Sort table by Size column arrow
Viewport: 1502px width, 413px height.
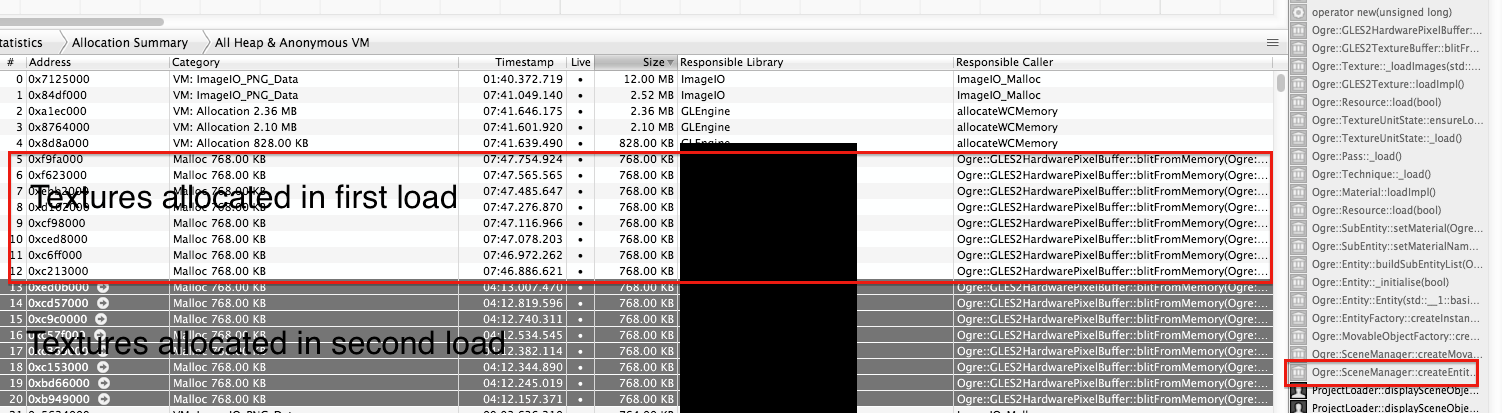(670, 62)
